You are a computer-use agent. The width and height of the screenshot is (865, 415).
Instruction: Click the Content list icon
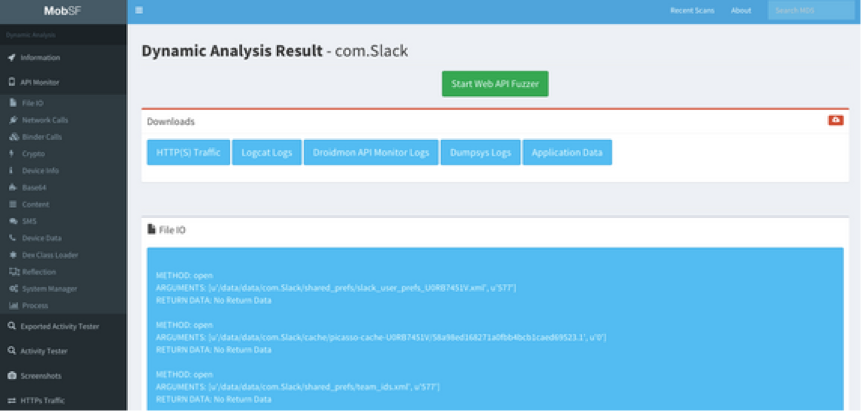(x=13, y=204)
